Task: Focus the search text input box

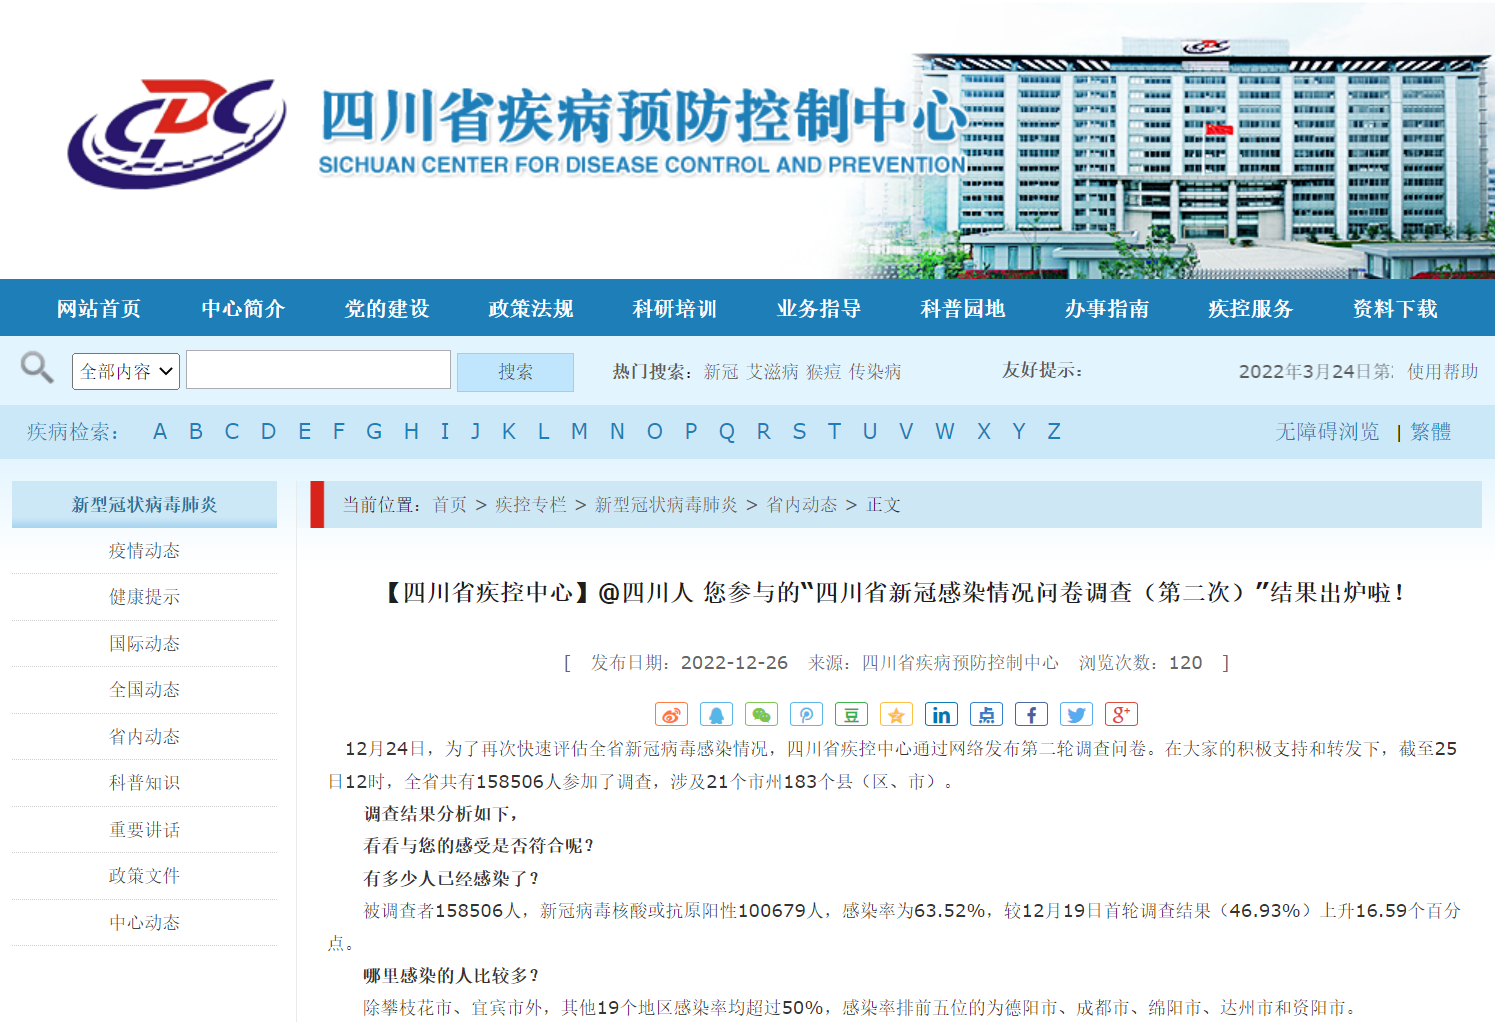Action: 318,369
